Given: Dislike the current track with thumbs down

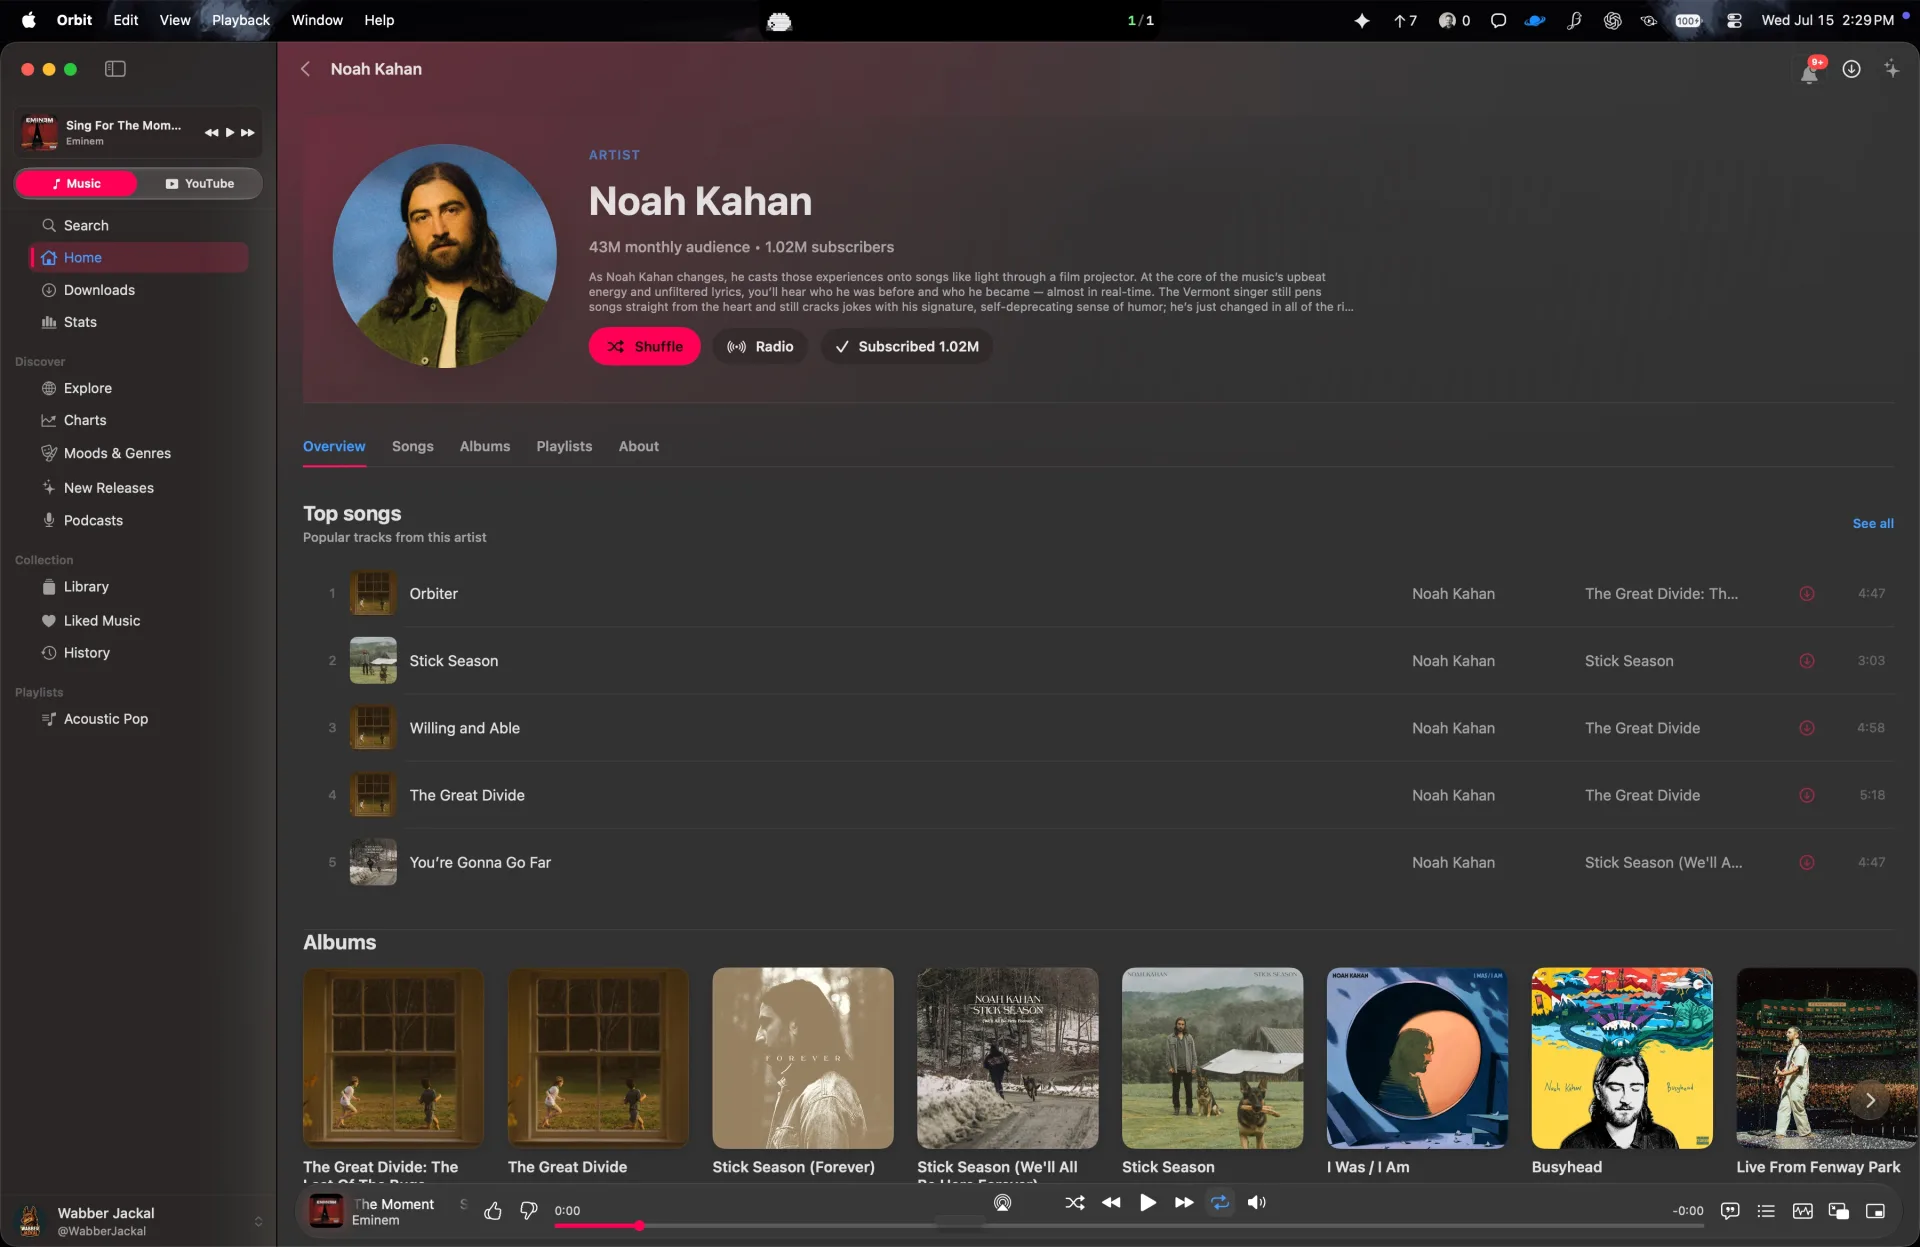Looking at the screenshot, I should pos(529,1211).
